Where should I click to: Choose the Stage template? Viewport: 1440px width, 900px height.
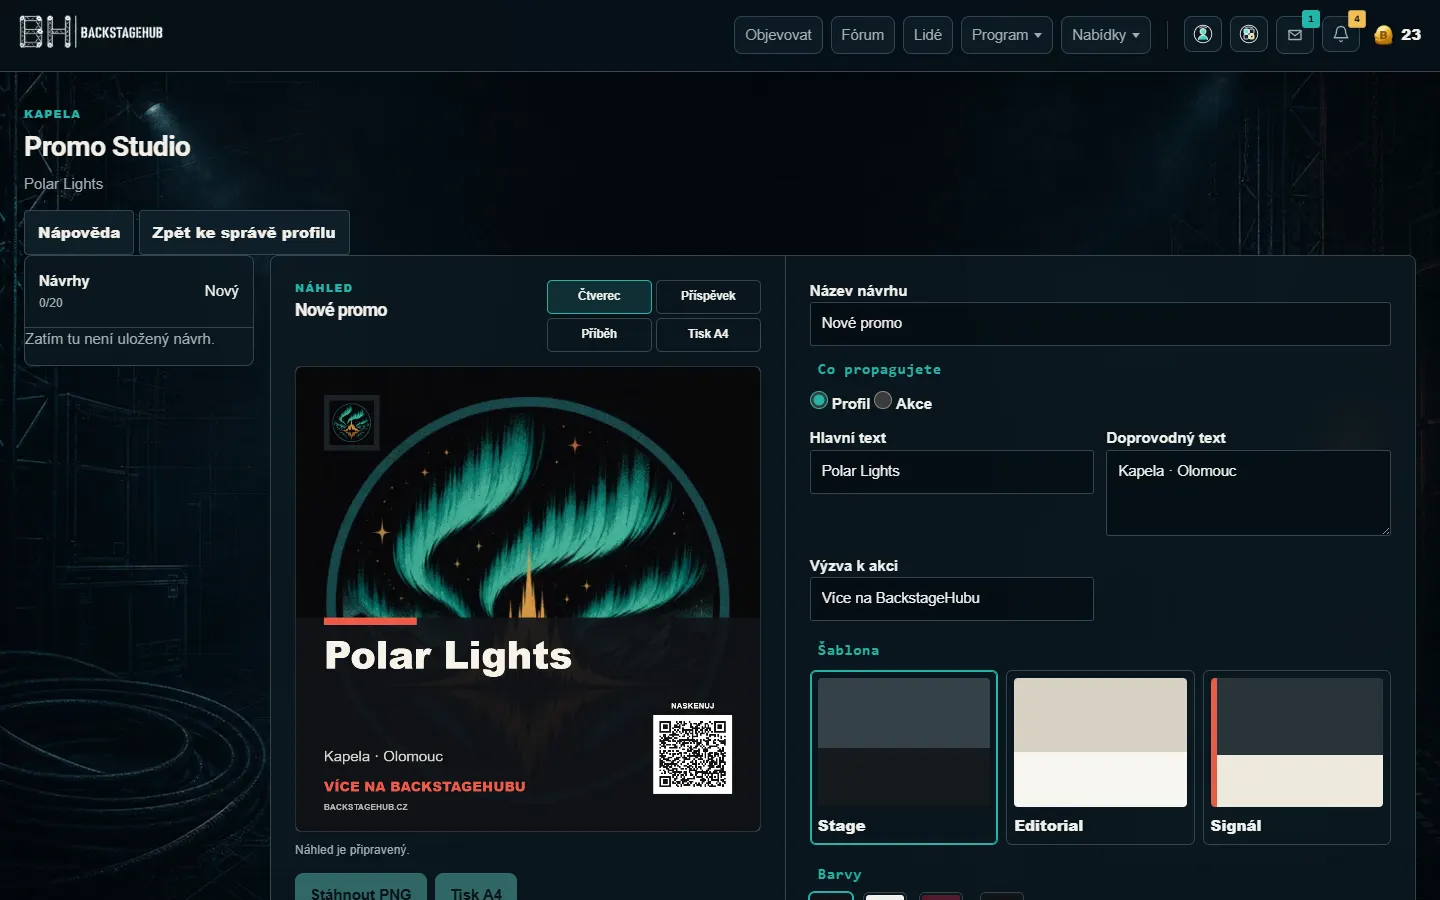904,757
